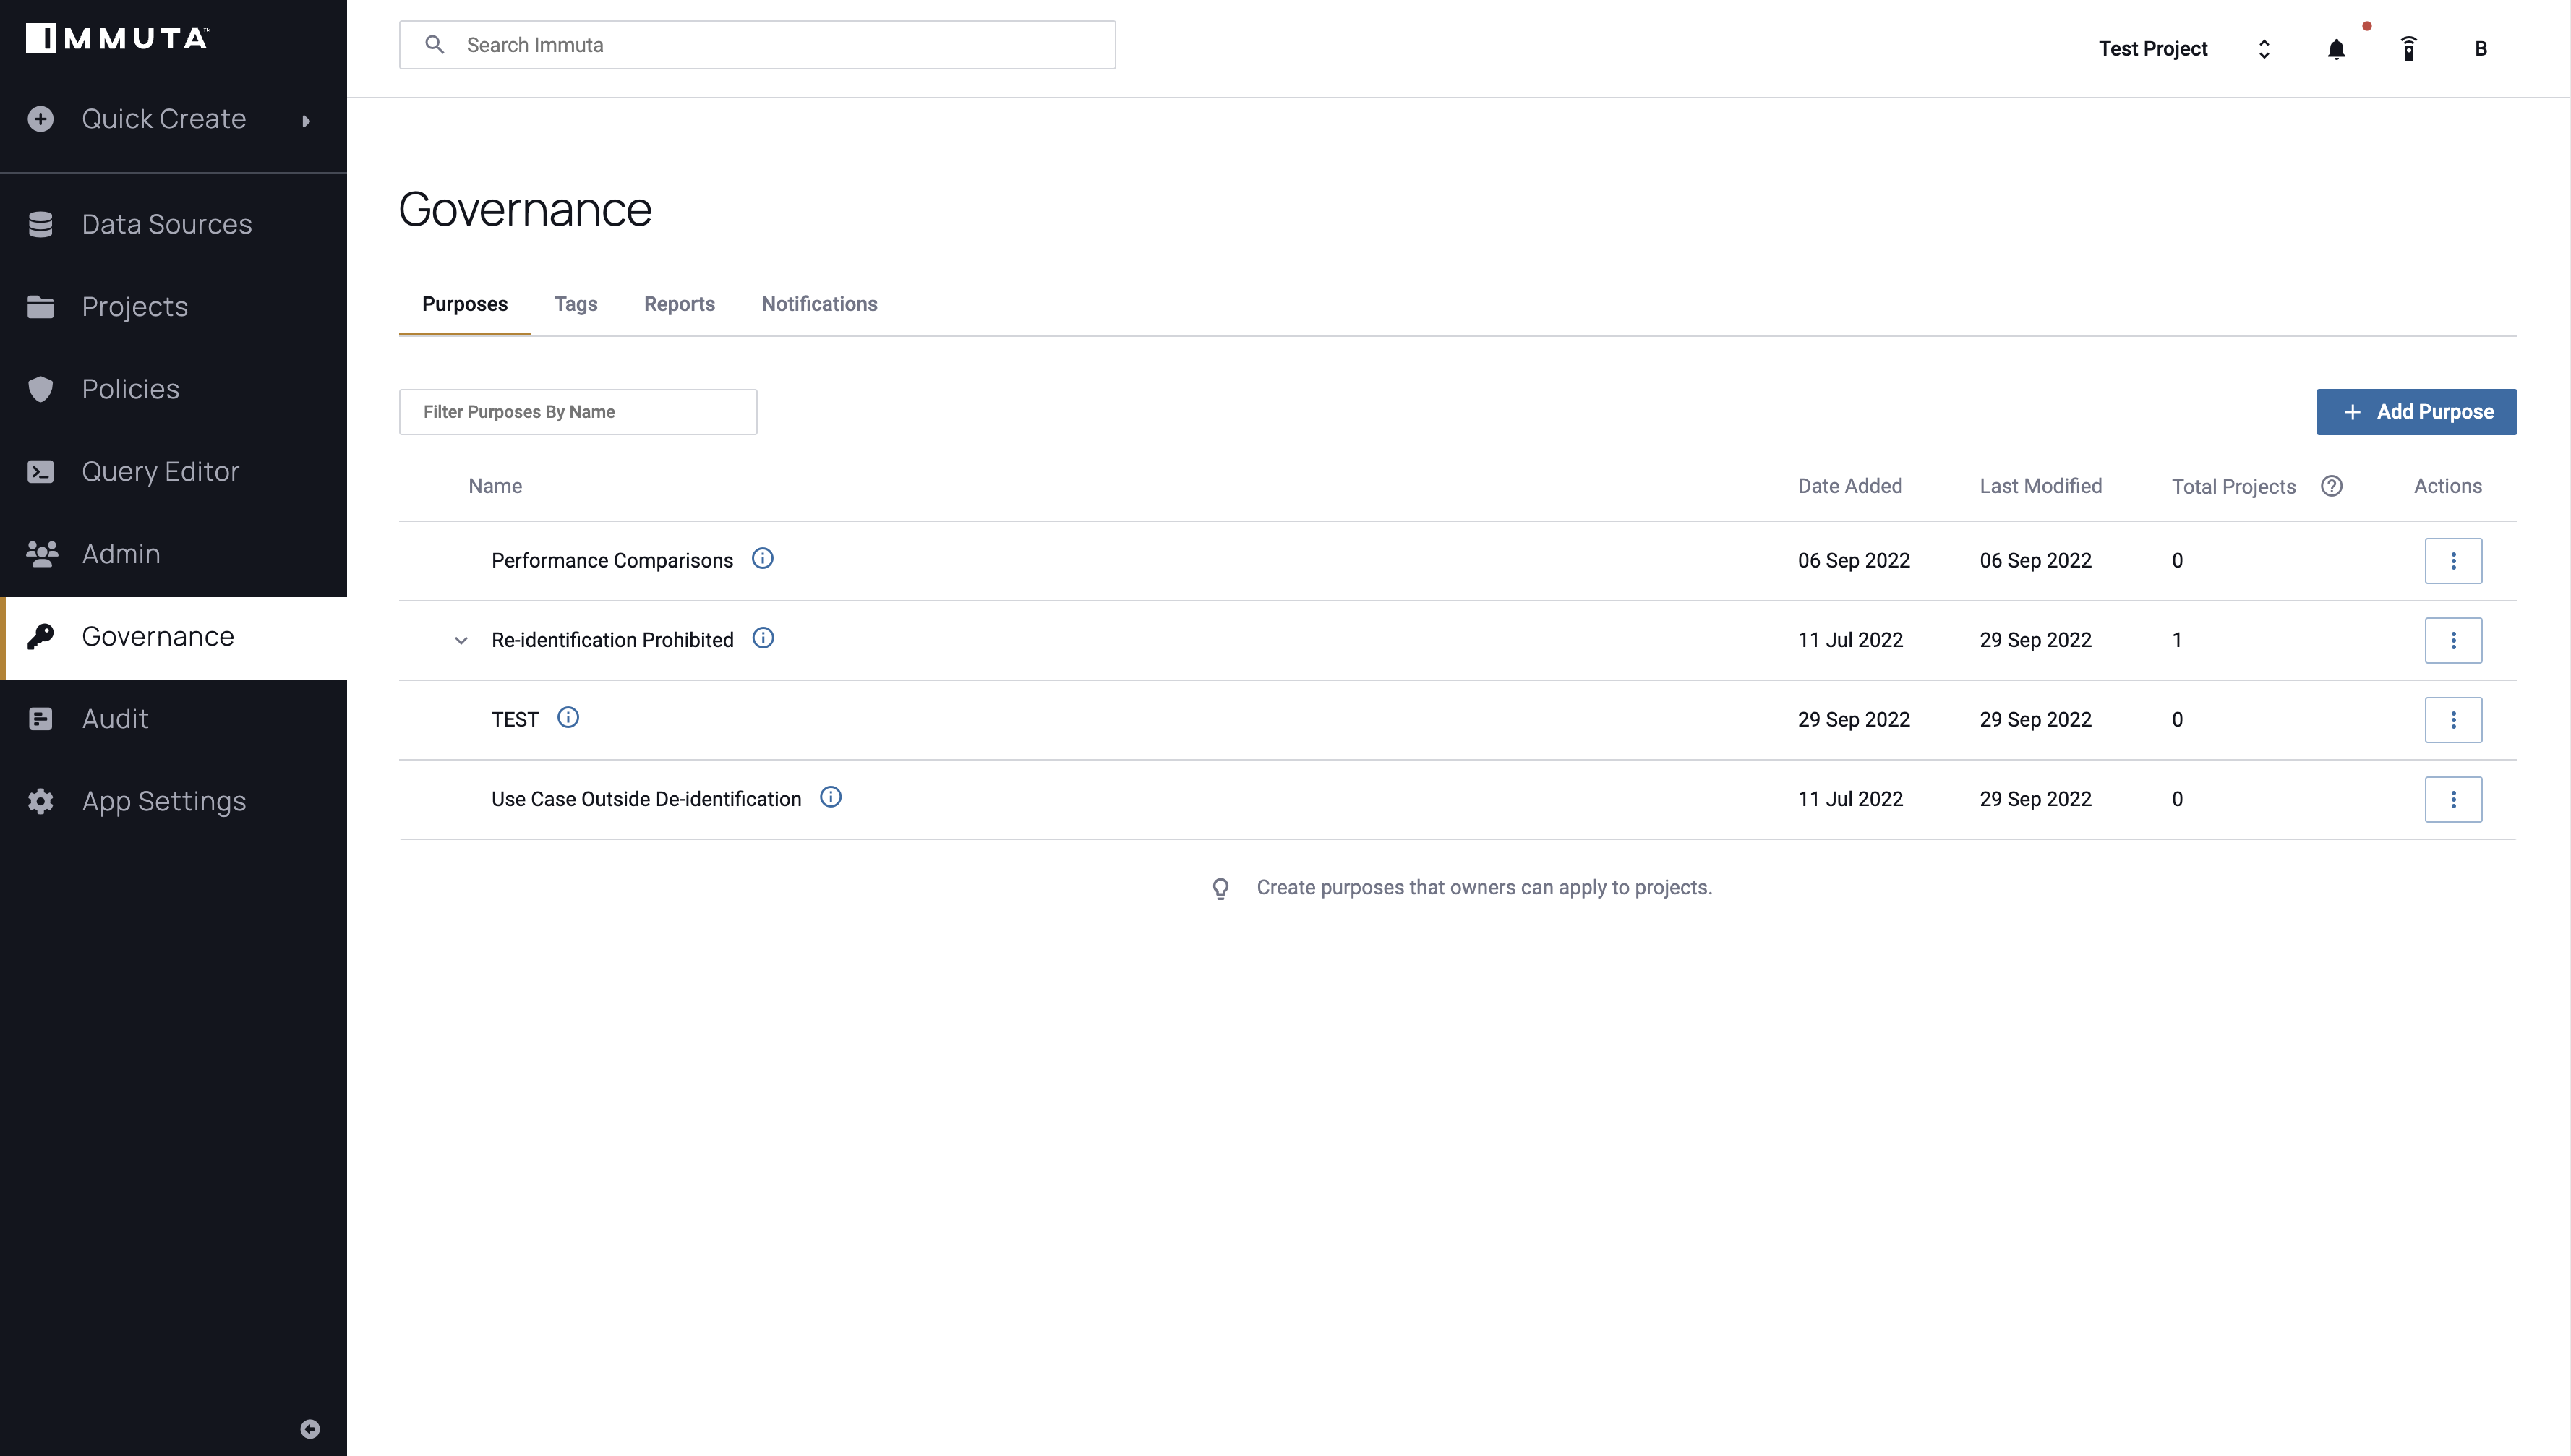Image resolution: width=2571 pixels, height=1456 pixels.
Task: Select the Notifications tab in Governance
Action: point(819,304)
